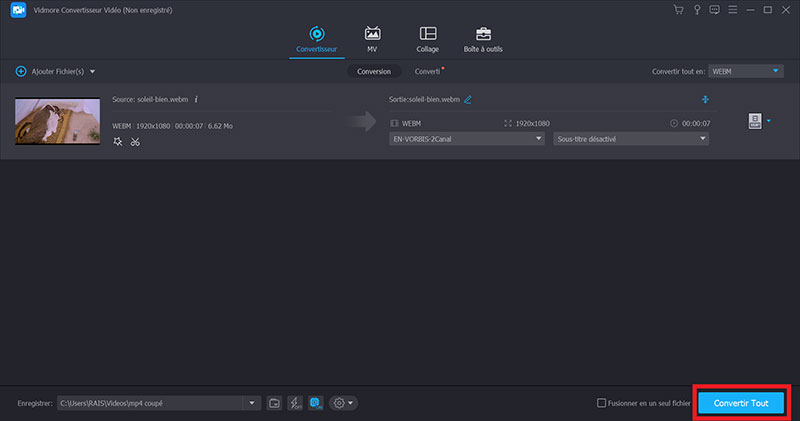Open the hamburger menu icon
Image resolution: width=800 pixels, height=421 pixels.
point(733,10)
